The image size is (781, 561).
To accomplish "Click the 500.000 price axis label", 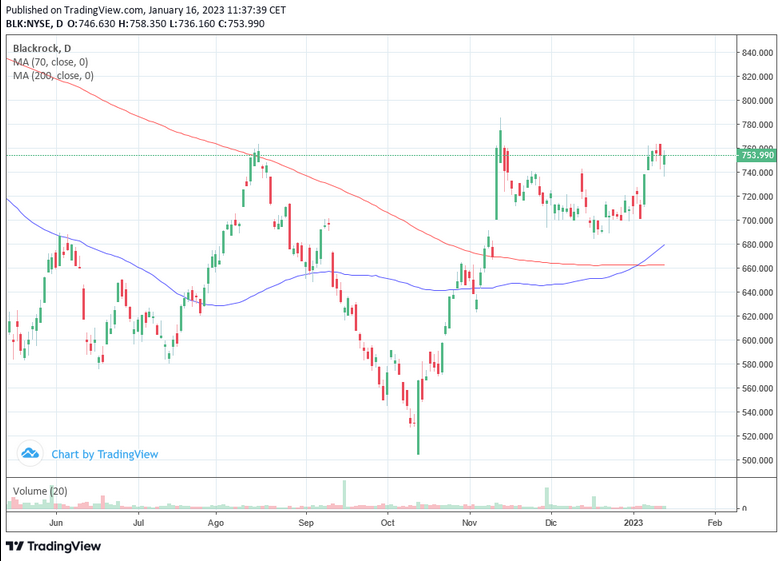I will tap(757, 460).
